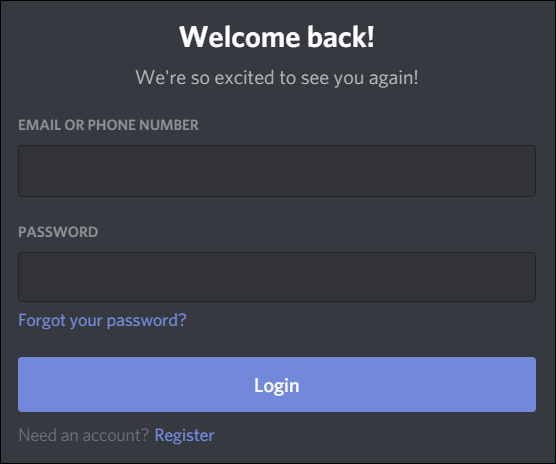Image resolution: width=556 pixels, height=464 pixels.
Task: Focus the Password input field
Action: click(277, 277)
